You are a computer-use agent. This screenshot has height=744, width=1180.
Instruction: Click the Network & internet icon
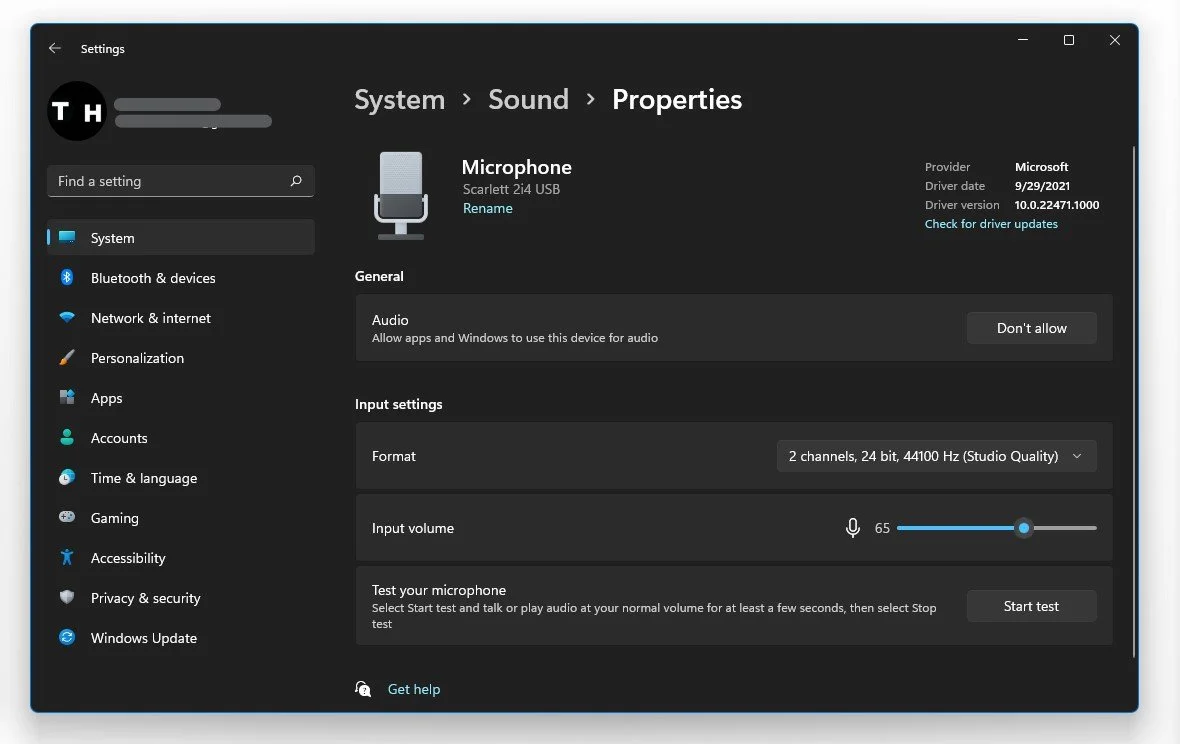point(66,318)
